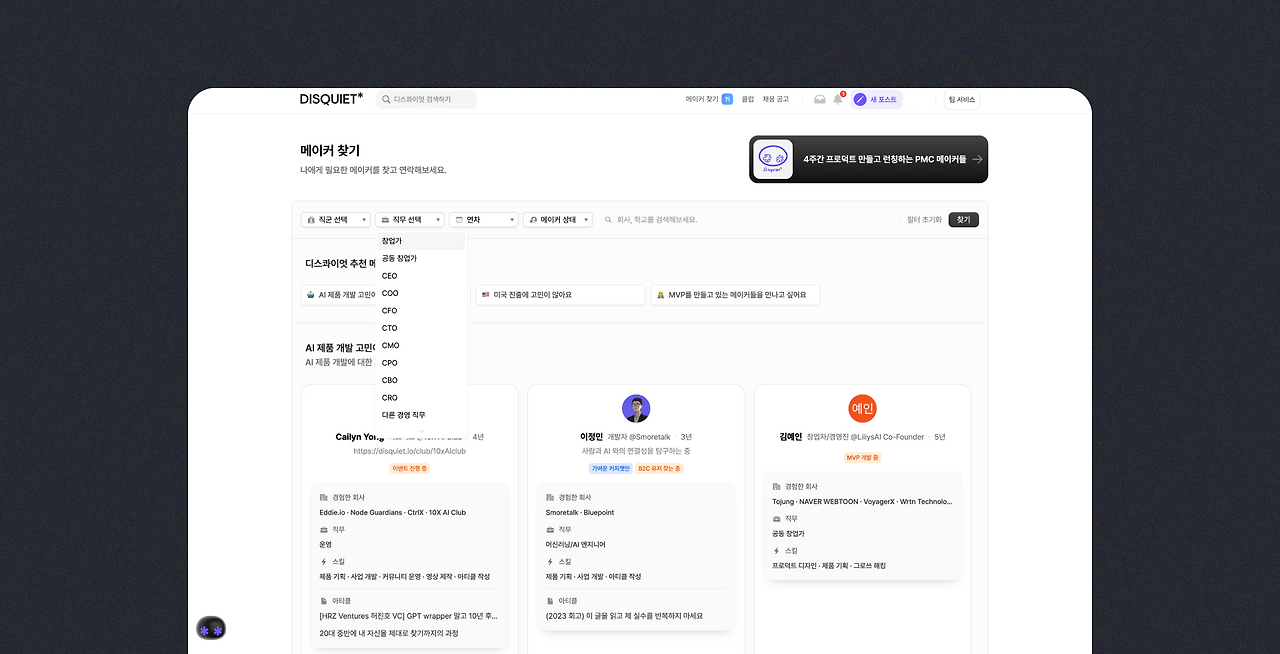Open the HRZ Ventures GPT wrapper article
The width and height of the screenshot is (1280, 654).
click(x=409, y=616)
